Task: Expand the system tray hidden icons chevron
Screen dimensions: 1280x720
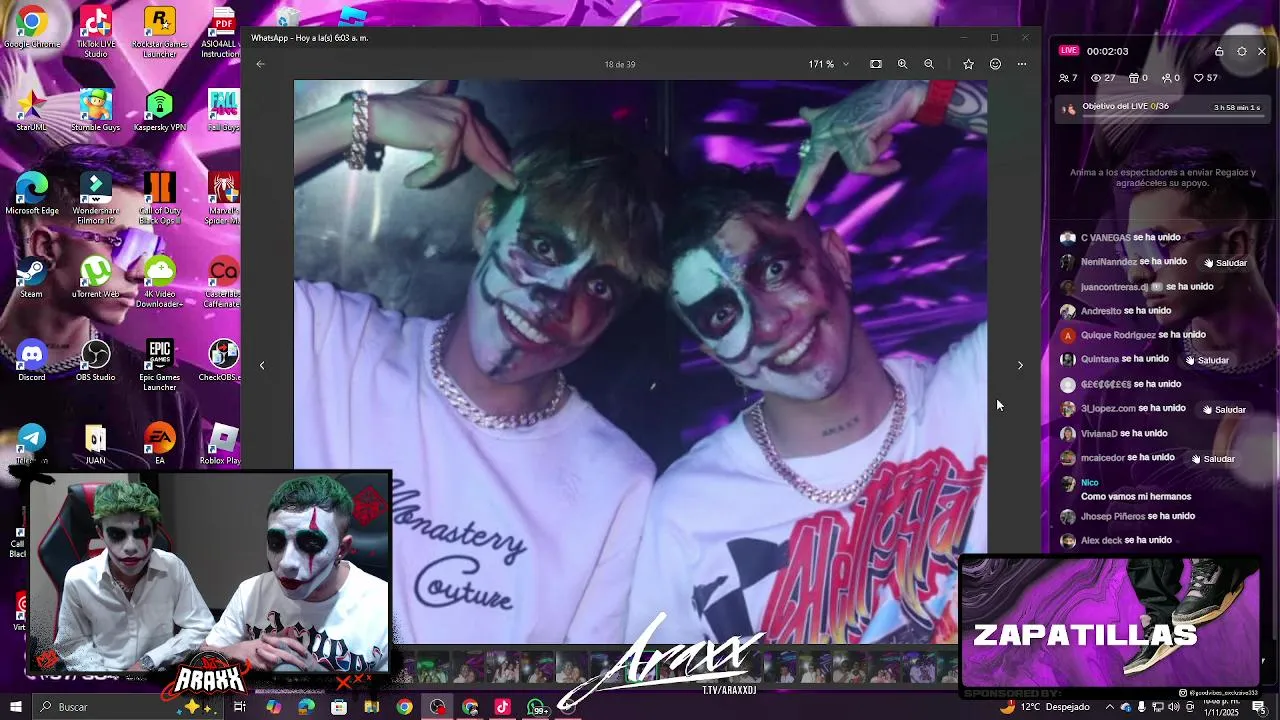Action: (1109, 707)
